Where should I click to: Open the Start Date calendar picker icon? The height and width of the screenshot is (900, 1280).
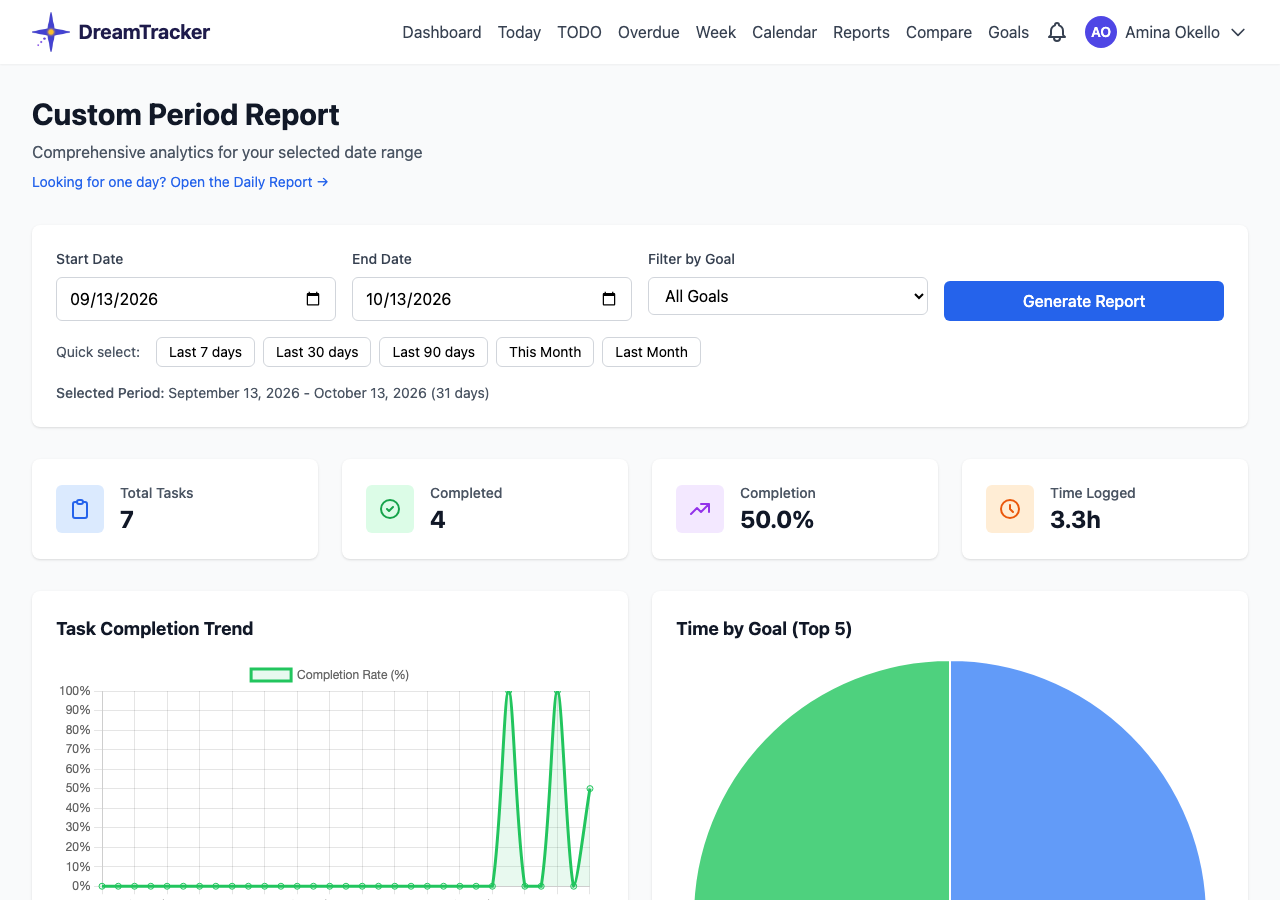point(313,299)
